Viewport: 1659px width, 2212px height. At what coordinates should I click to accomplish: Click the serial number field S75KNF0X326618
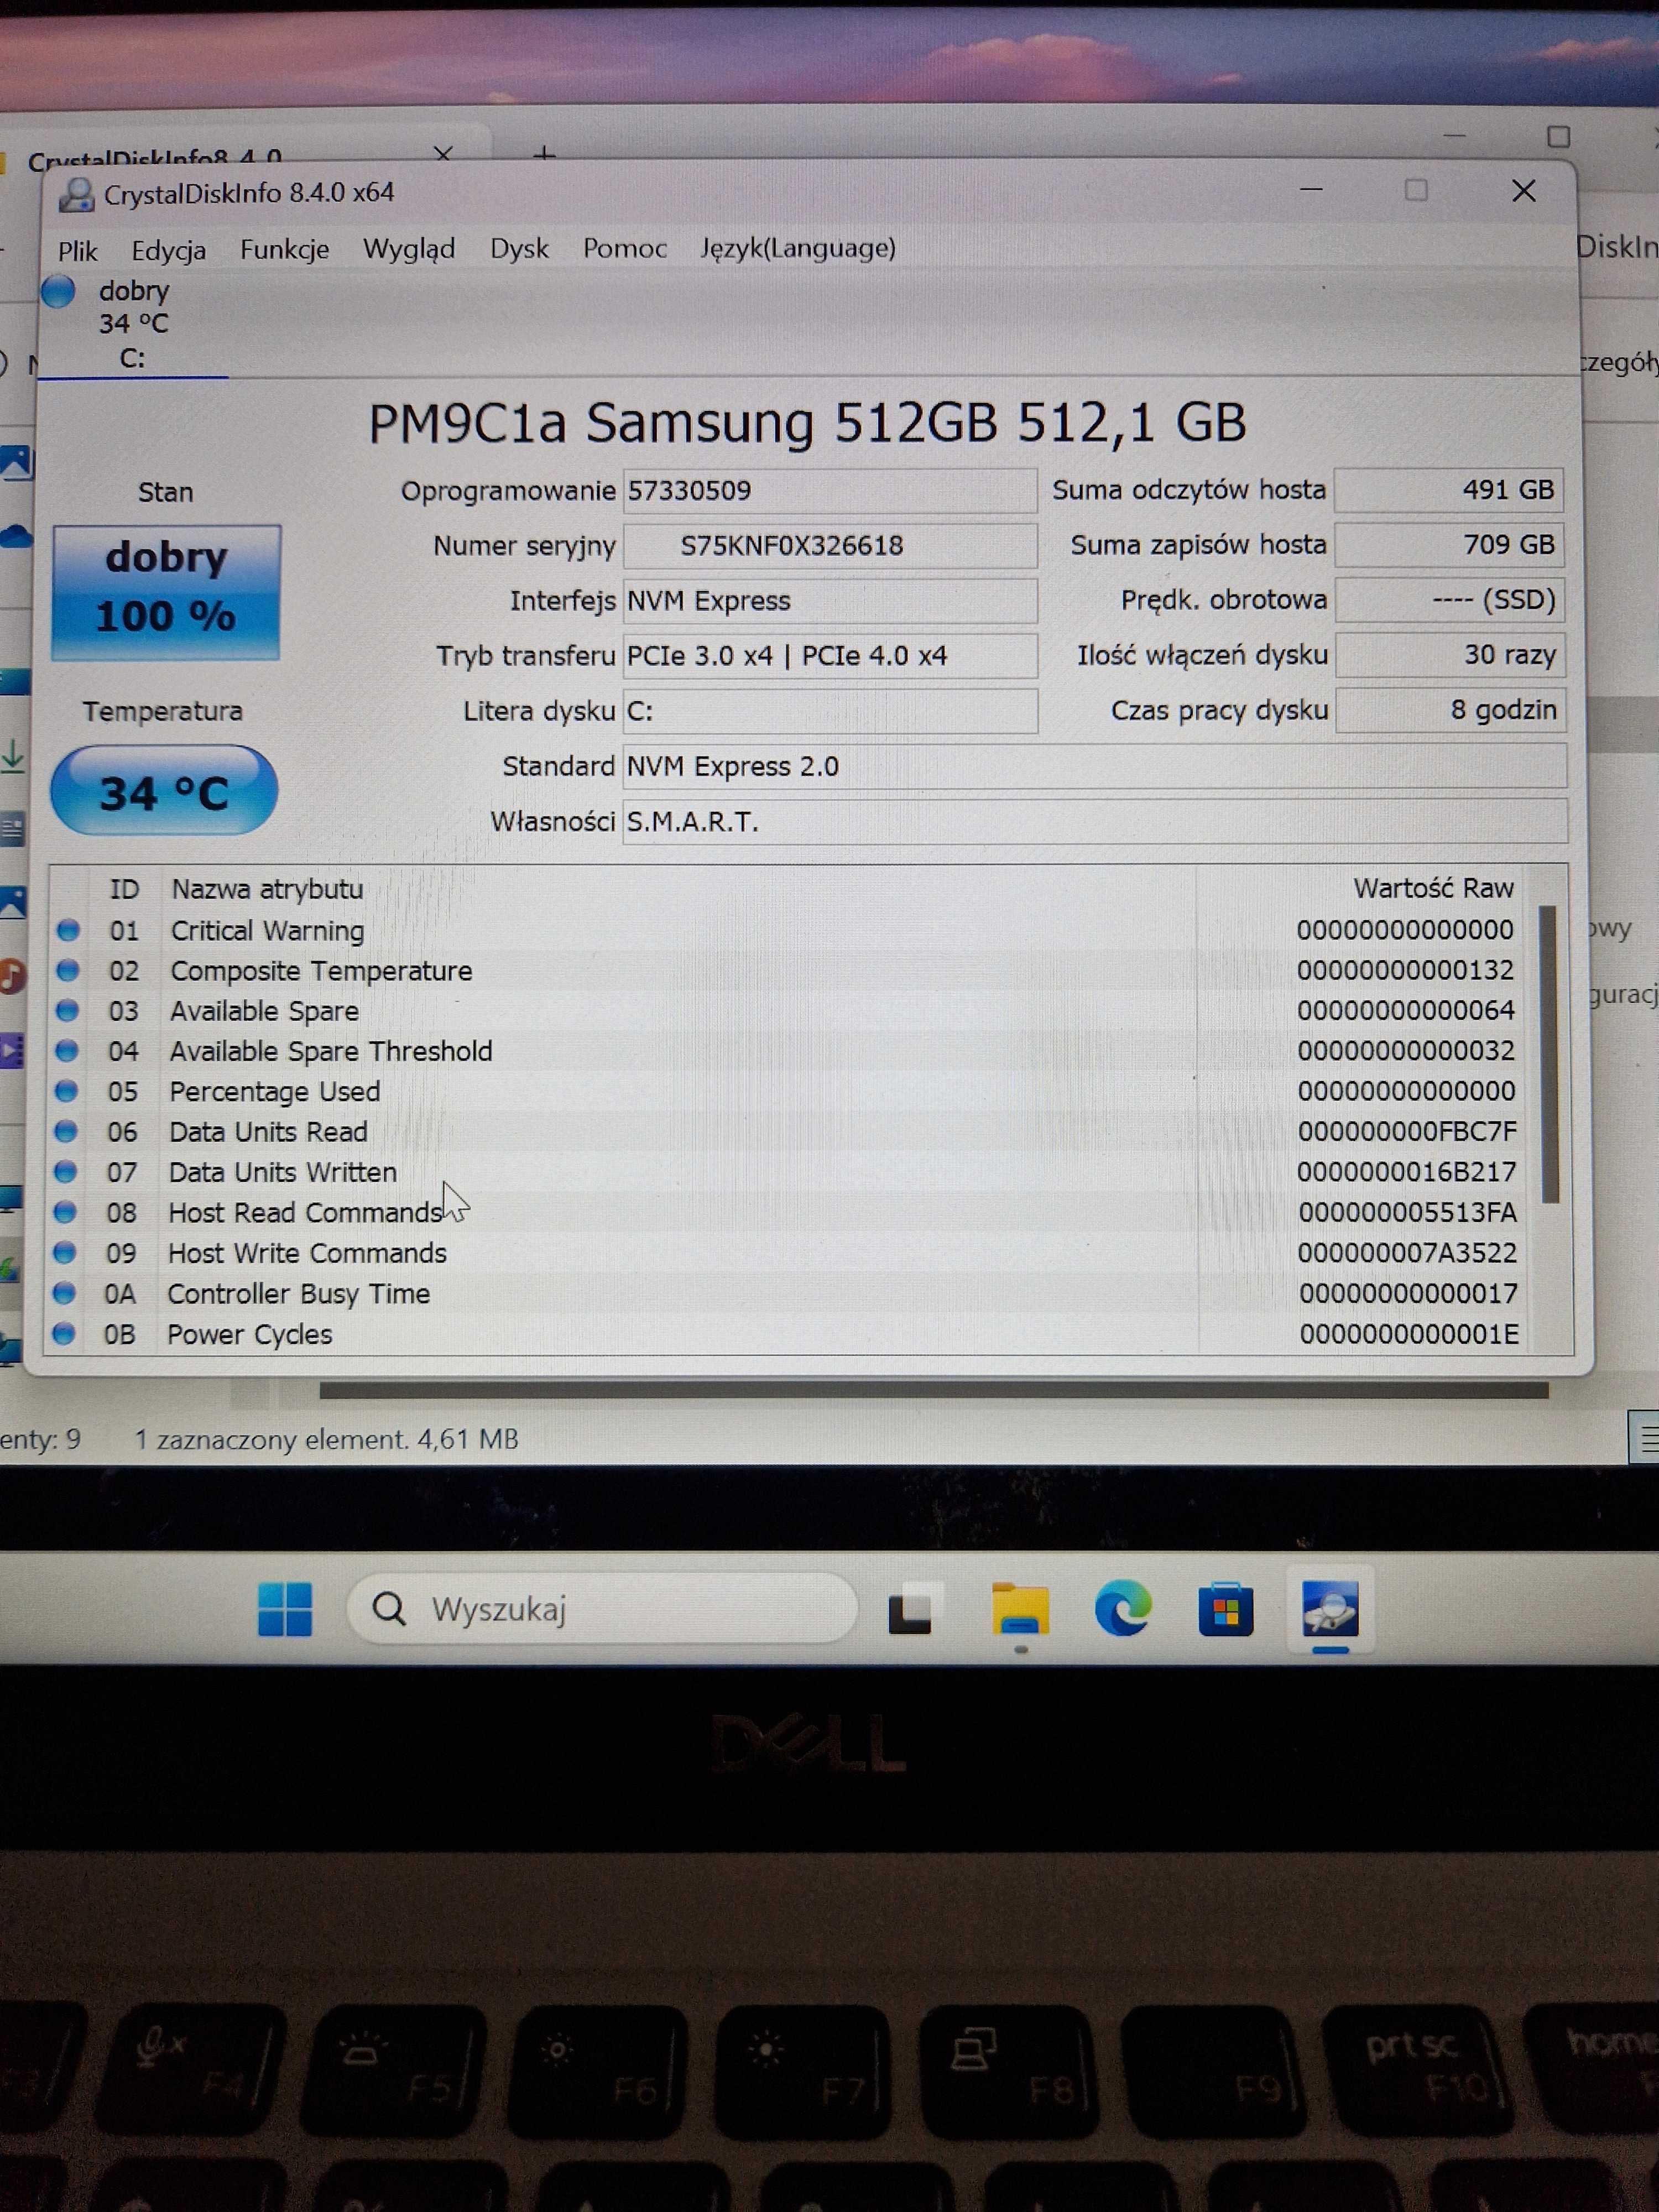(x=829, y=546)
